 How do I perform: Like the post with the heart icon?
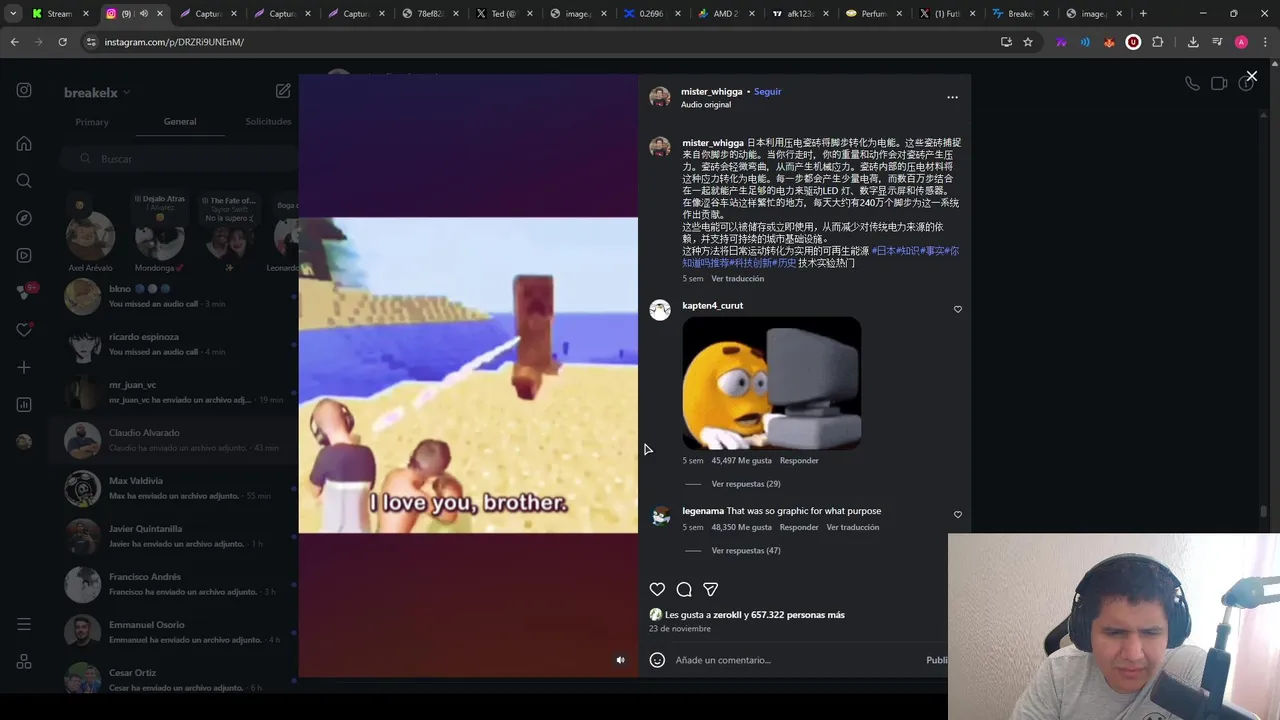pos(657,590)
